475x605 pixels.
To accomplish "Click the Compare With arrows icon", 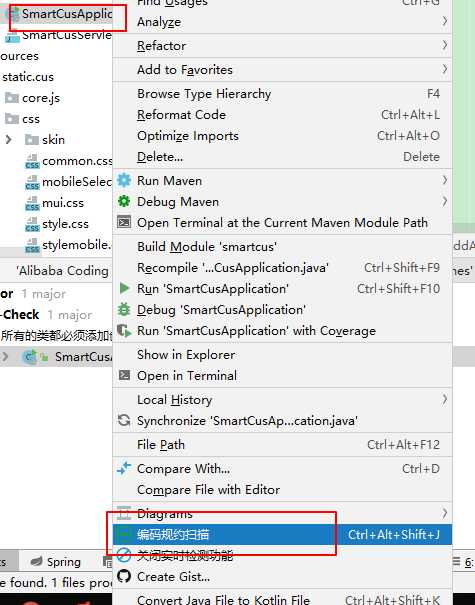I will (x=124, y=468).
